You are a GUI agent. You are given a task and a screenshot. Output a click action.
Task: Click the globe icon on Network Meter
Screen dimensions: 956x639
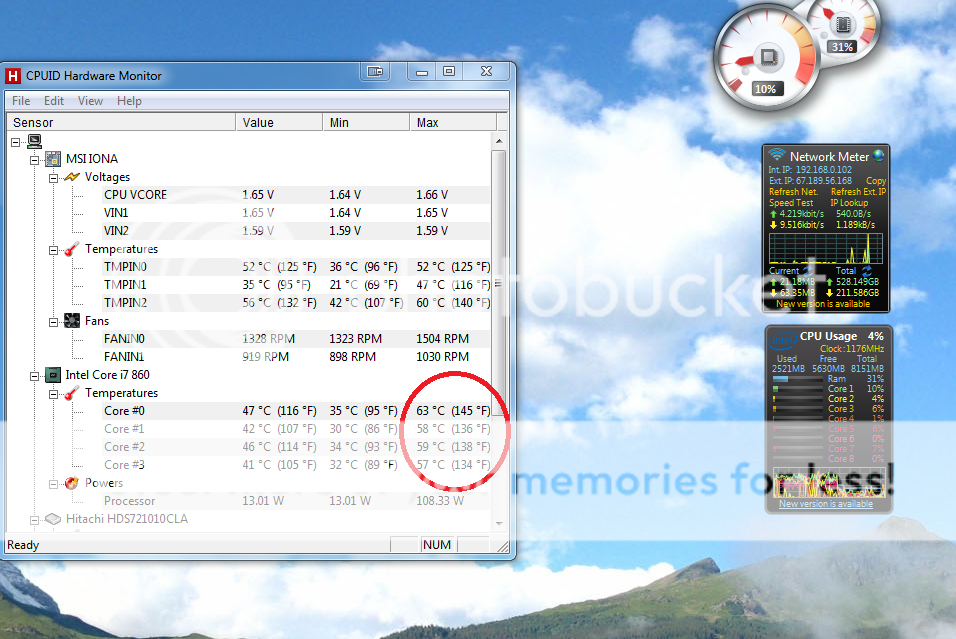coord(880,156)
